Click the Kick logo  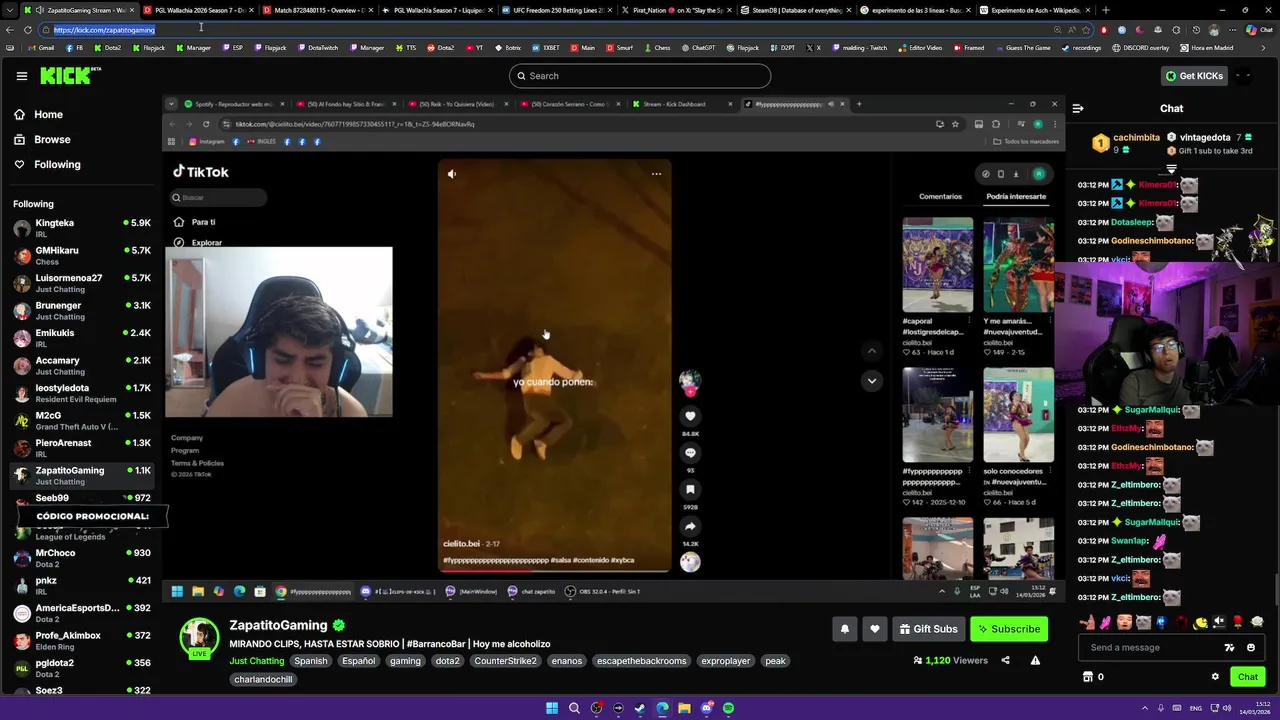pyautogui.click(x=70, y=75)
